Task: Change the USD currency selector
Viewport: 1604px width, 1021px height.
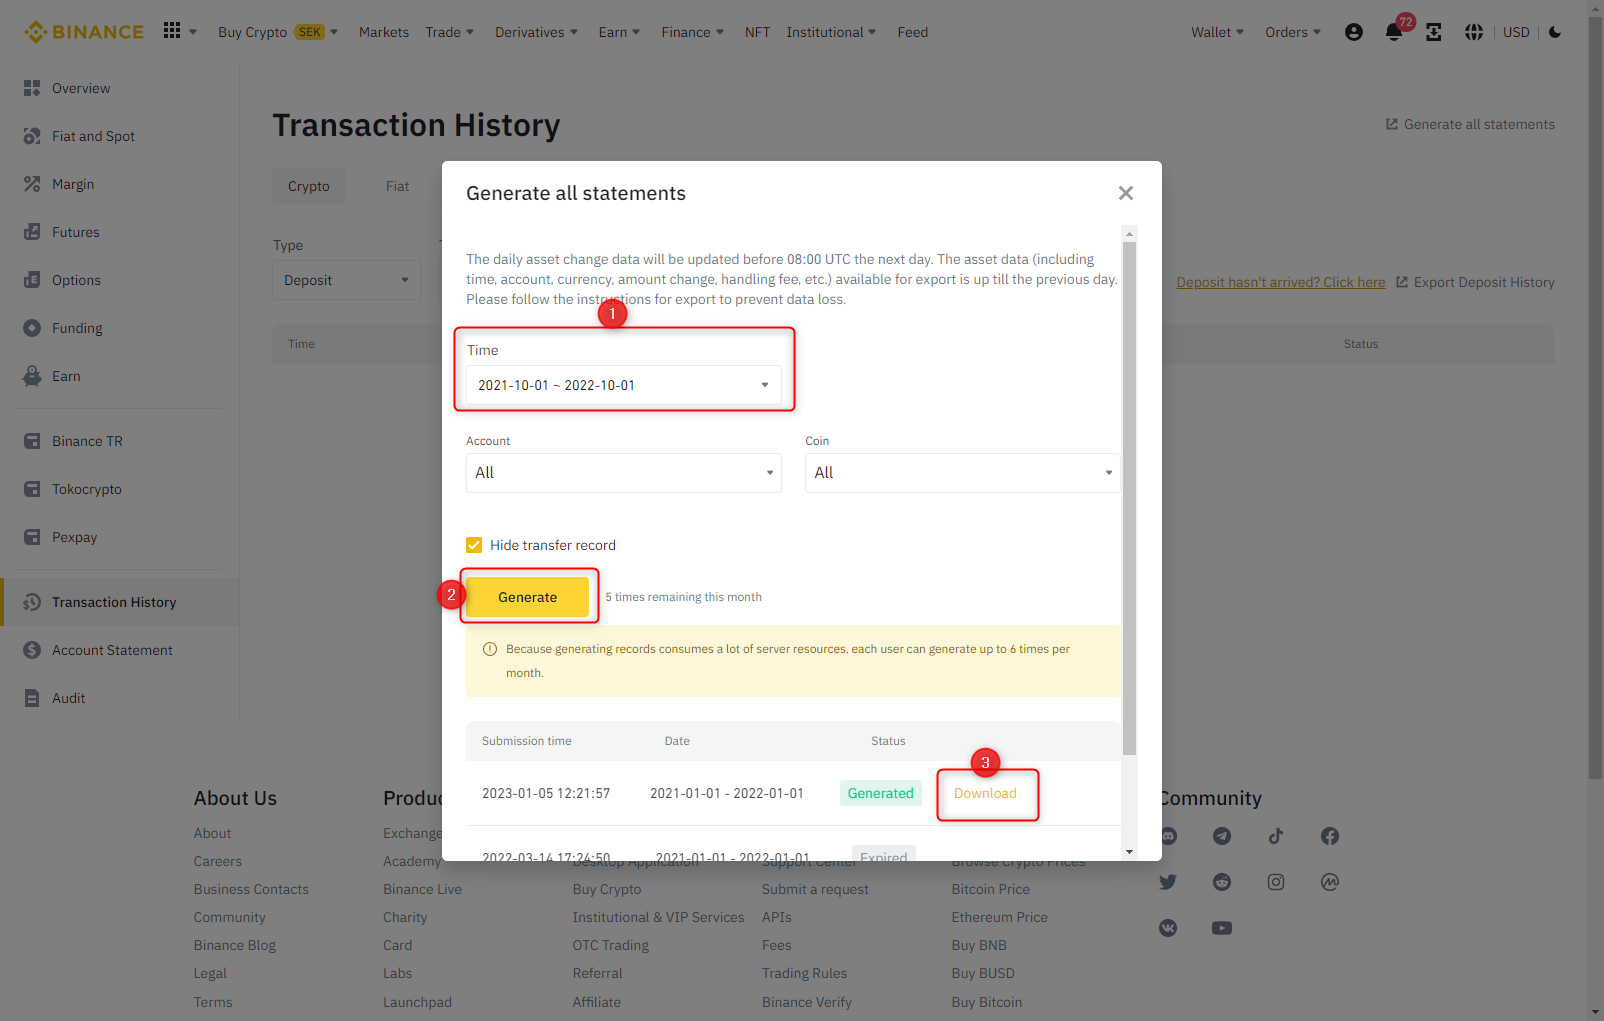Action: coord(1516,32)
